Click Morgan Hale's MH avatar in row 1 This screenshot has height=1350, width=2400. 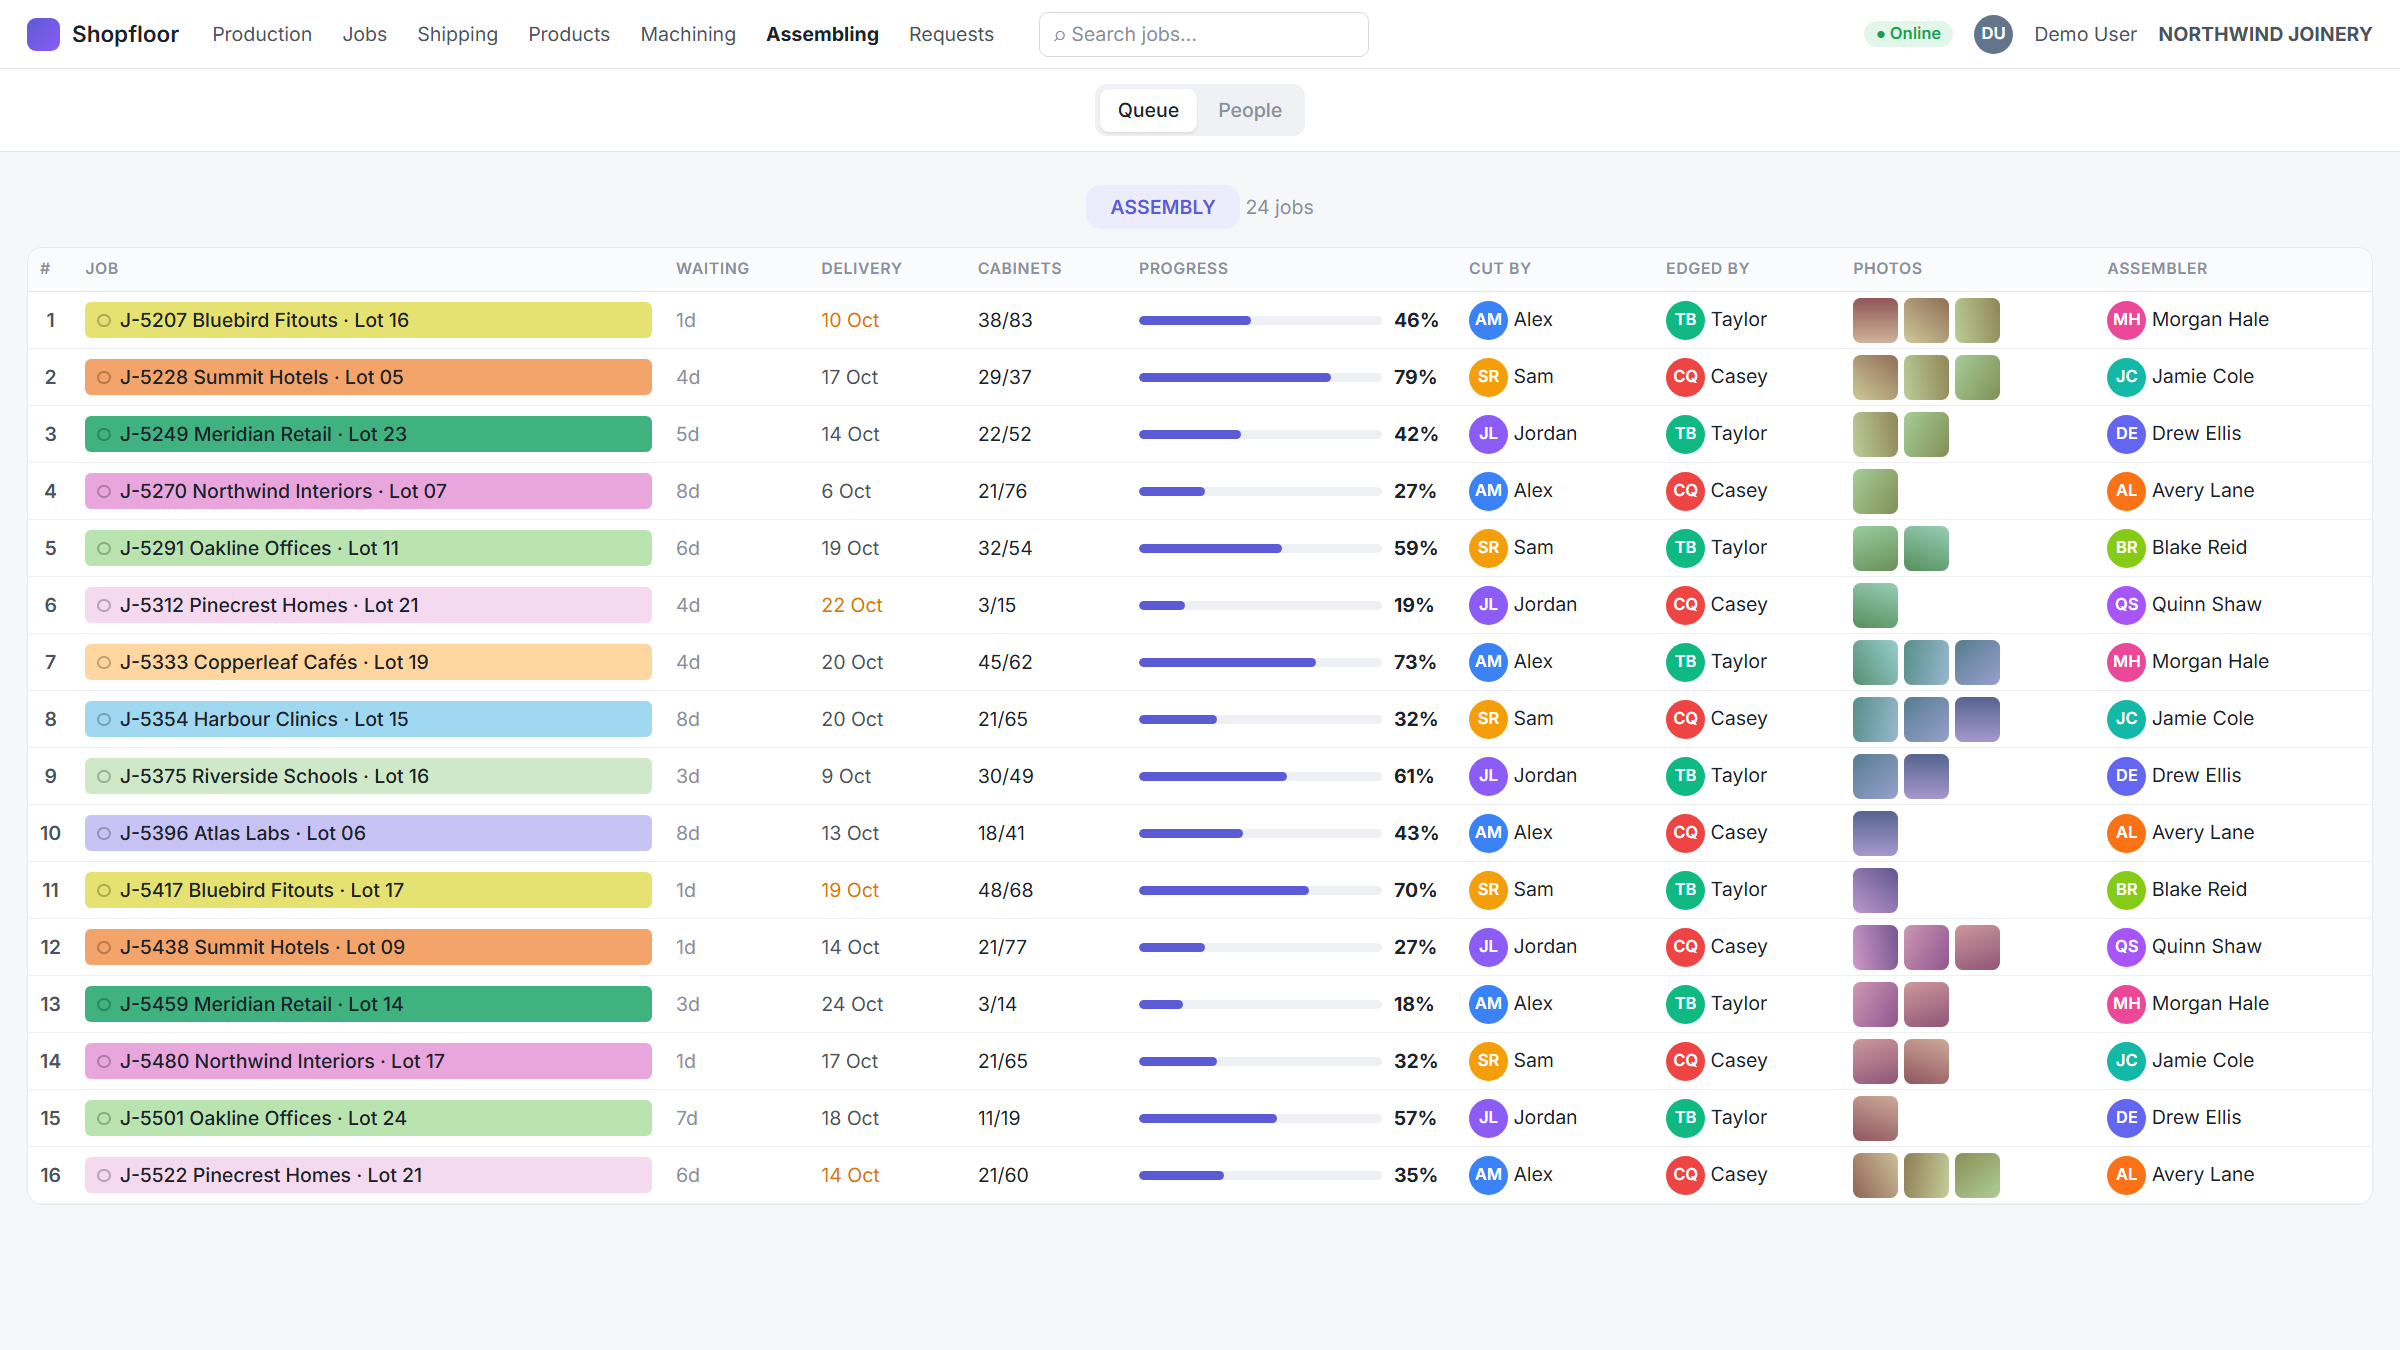pyautogui.click(x=2126, y=320)
